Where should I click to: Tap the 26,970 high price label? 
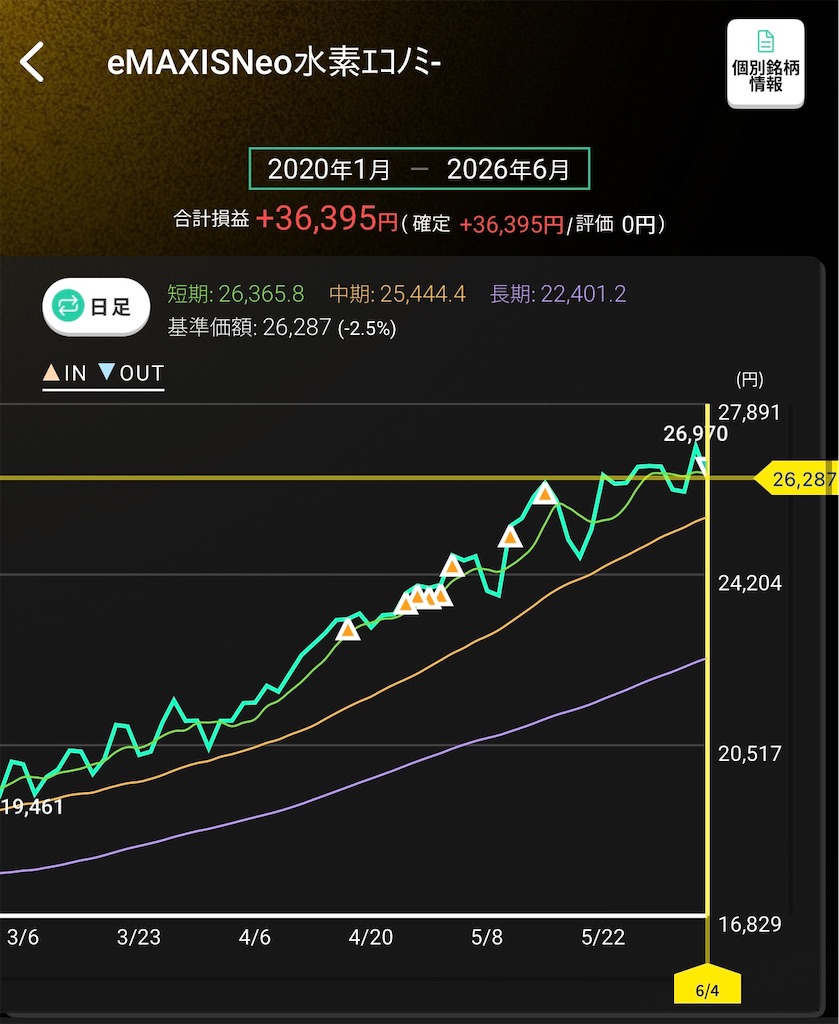(695, 433)
